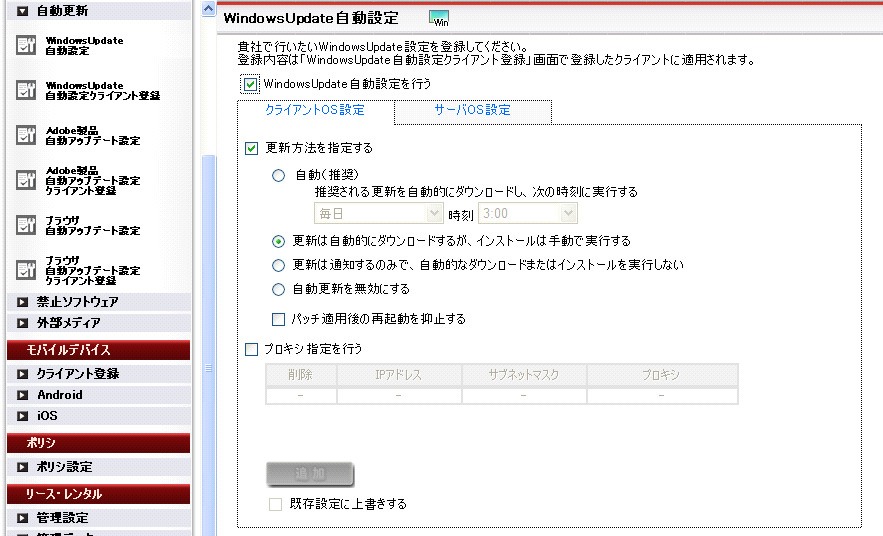Viewport: 883px width, 536px height.
Task: Open Adobe製品 自動アップデート設定 icon
Action: point(26,135)
